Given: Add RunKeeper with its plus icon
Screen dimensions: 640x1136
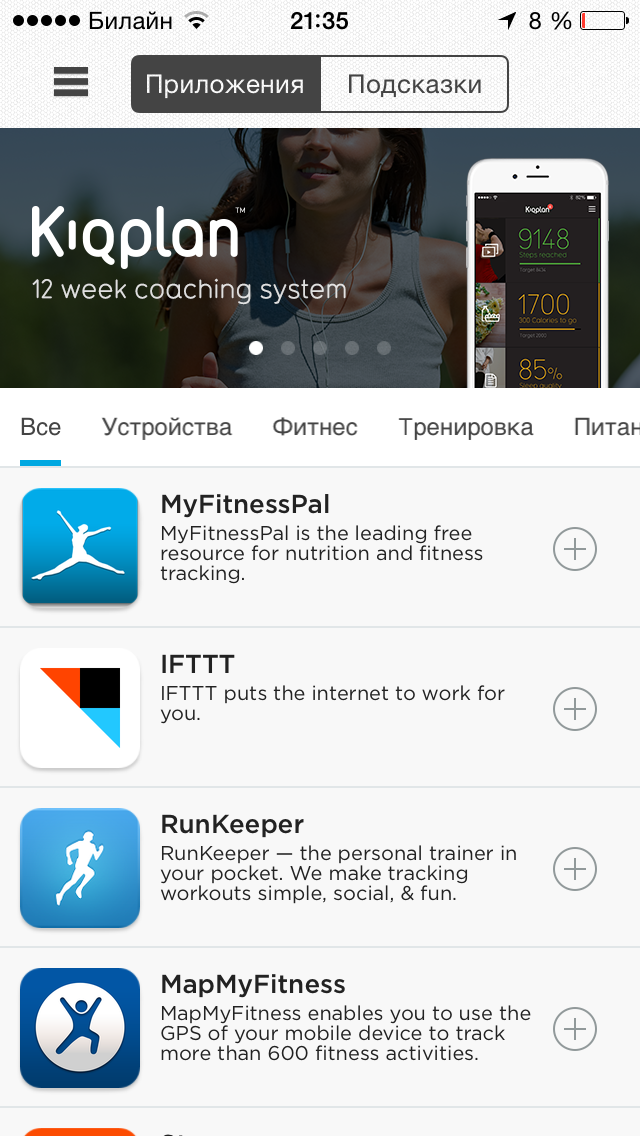Looking at the screenshot, I should (575, 869).
